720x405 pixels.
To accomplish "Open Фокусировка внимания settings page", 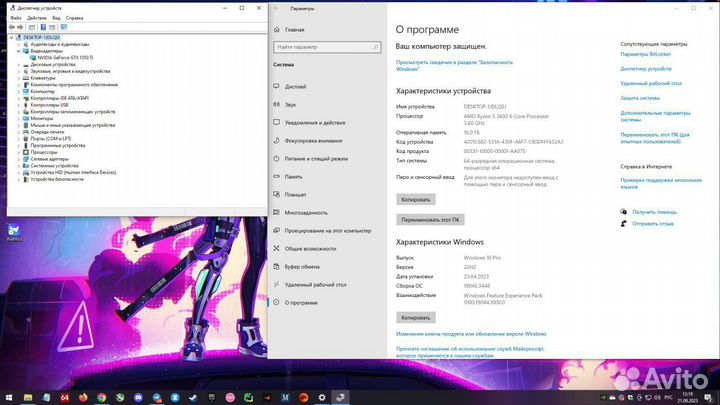I will click(313, 141).
